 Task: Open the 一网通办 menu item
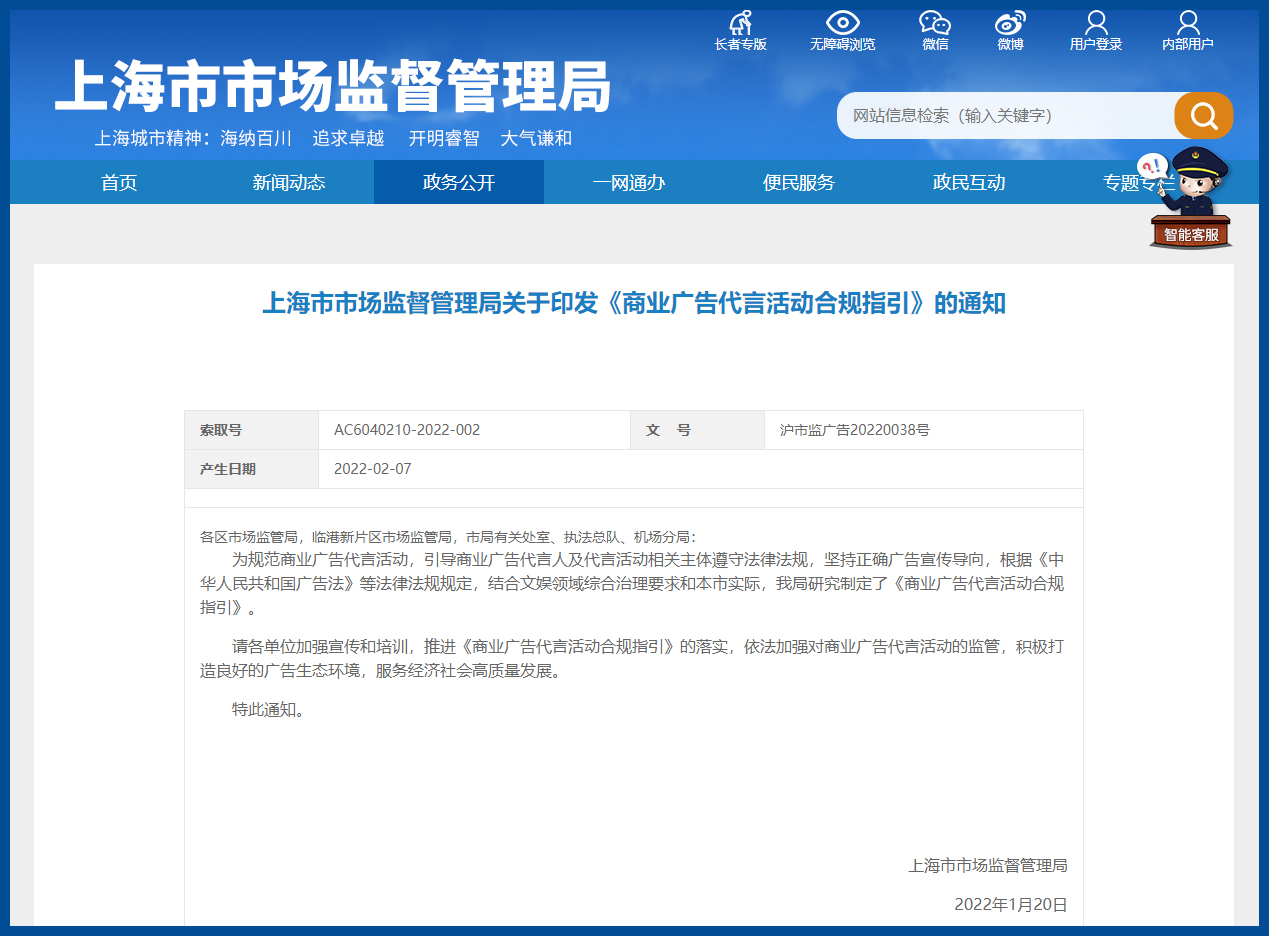coord(629,182)
